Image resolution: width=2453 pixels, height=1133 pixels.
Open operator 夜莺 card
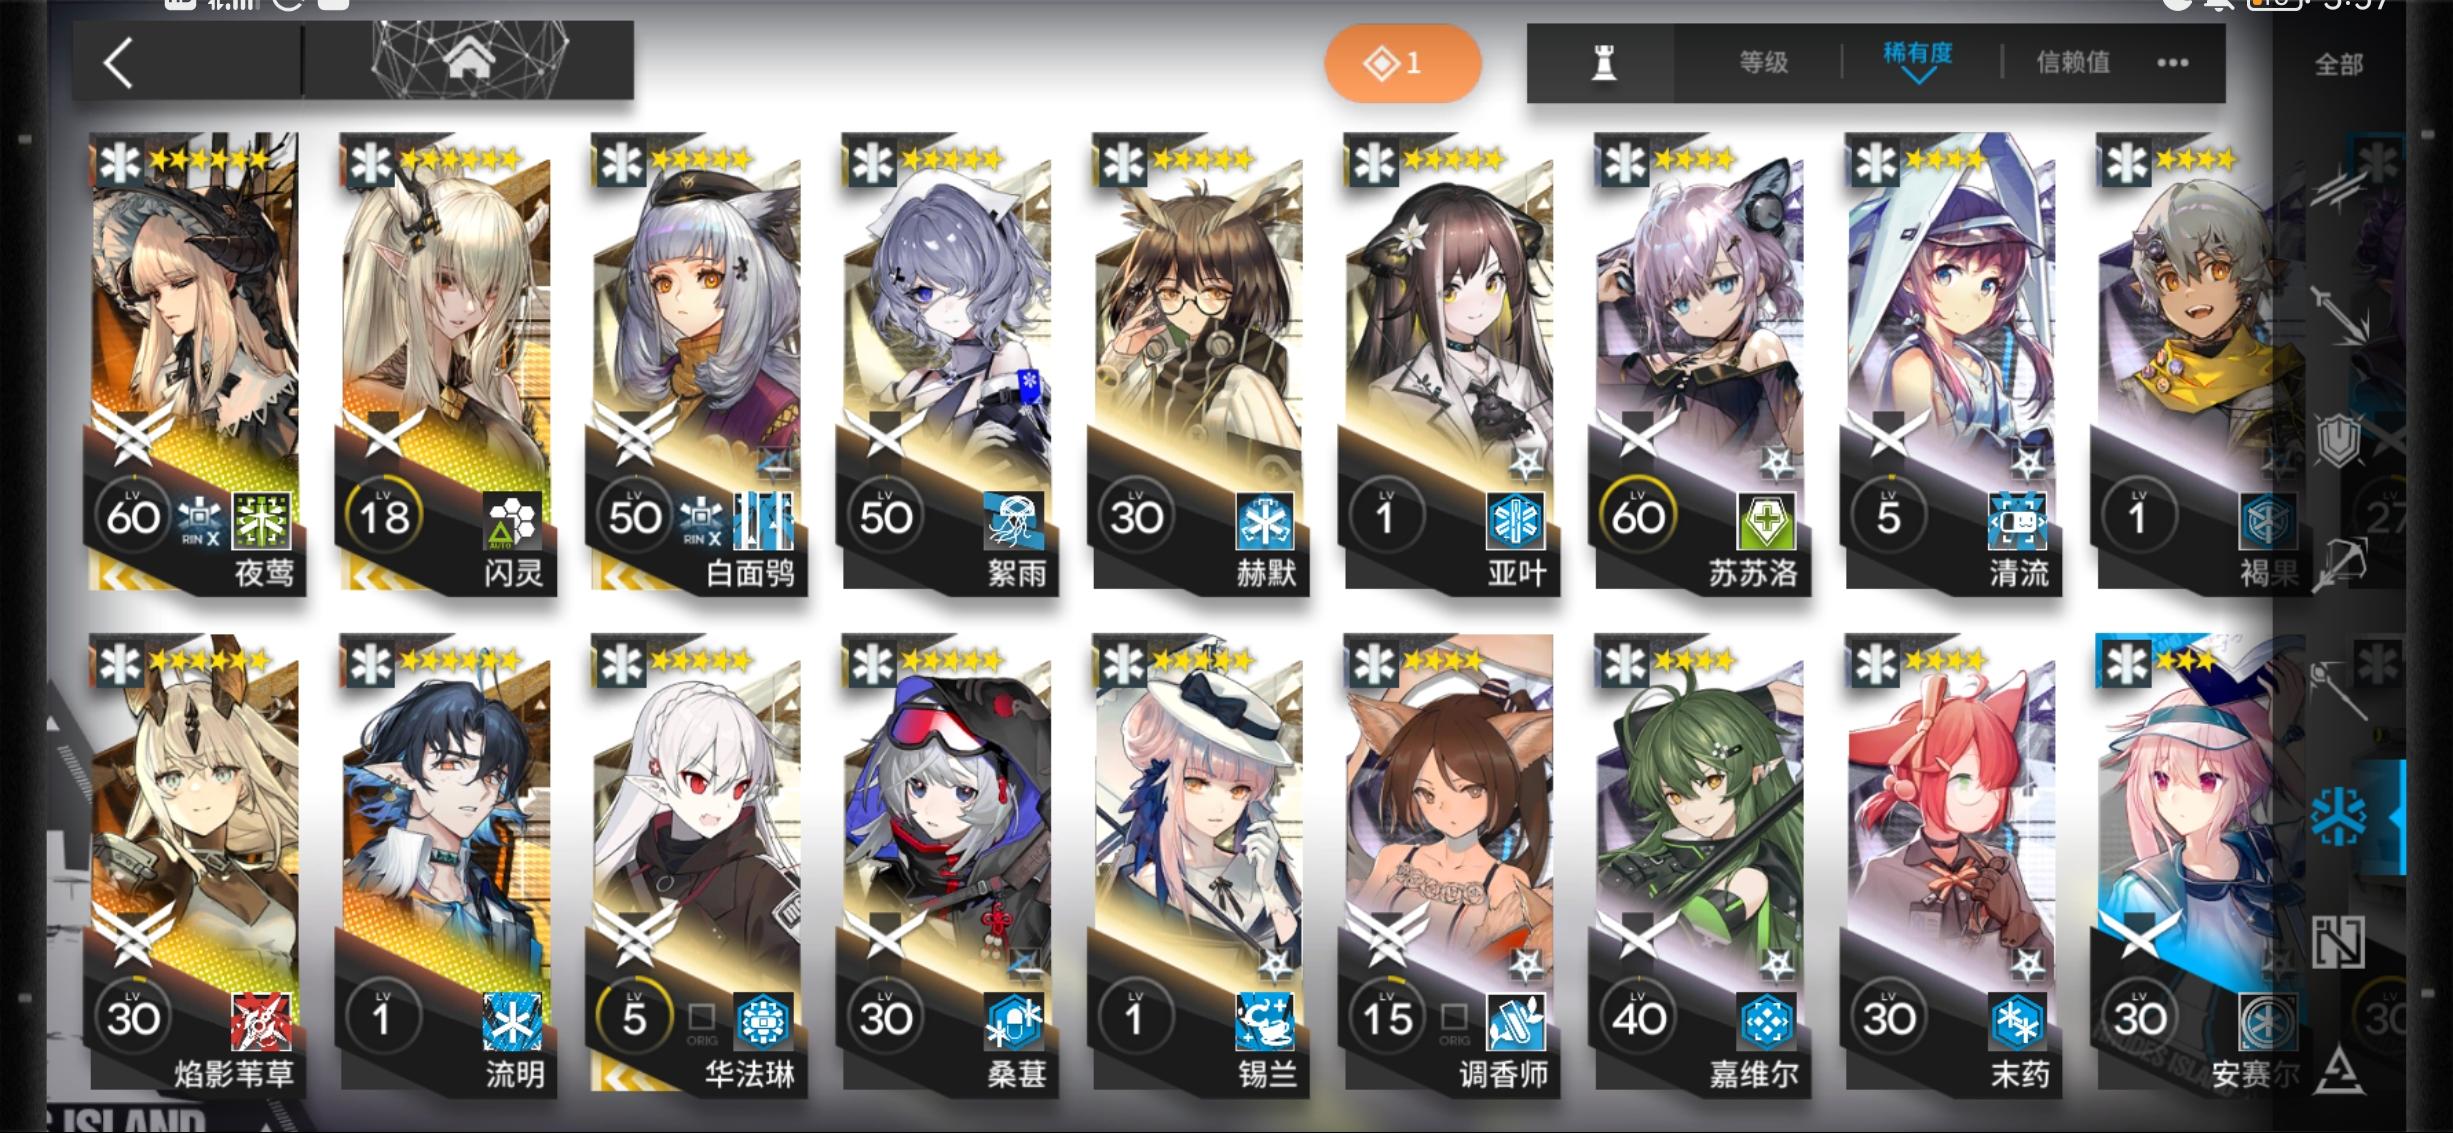coord(194,364)
